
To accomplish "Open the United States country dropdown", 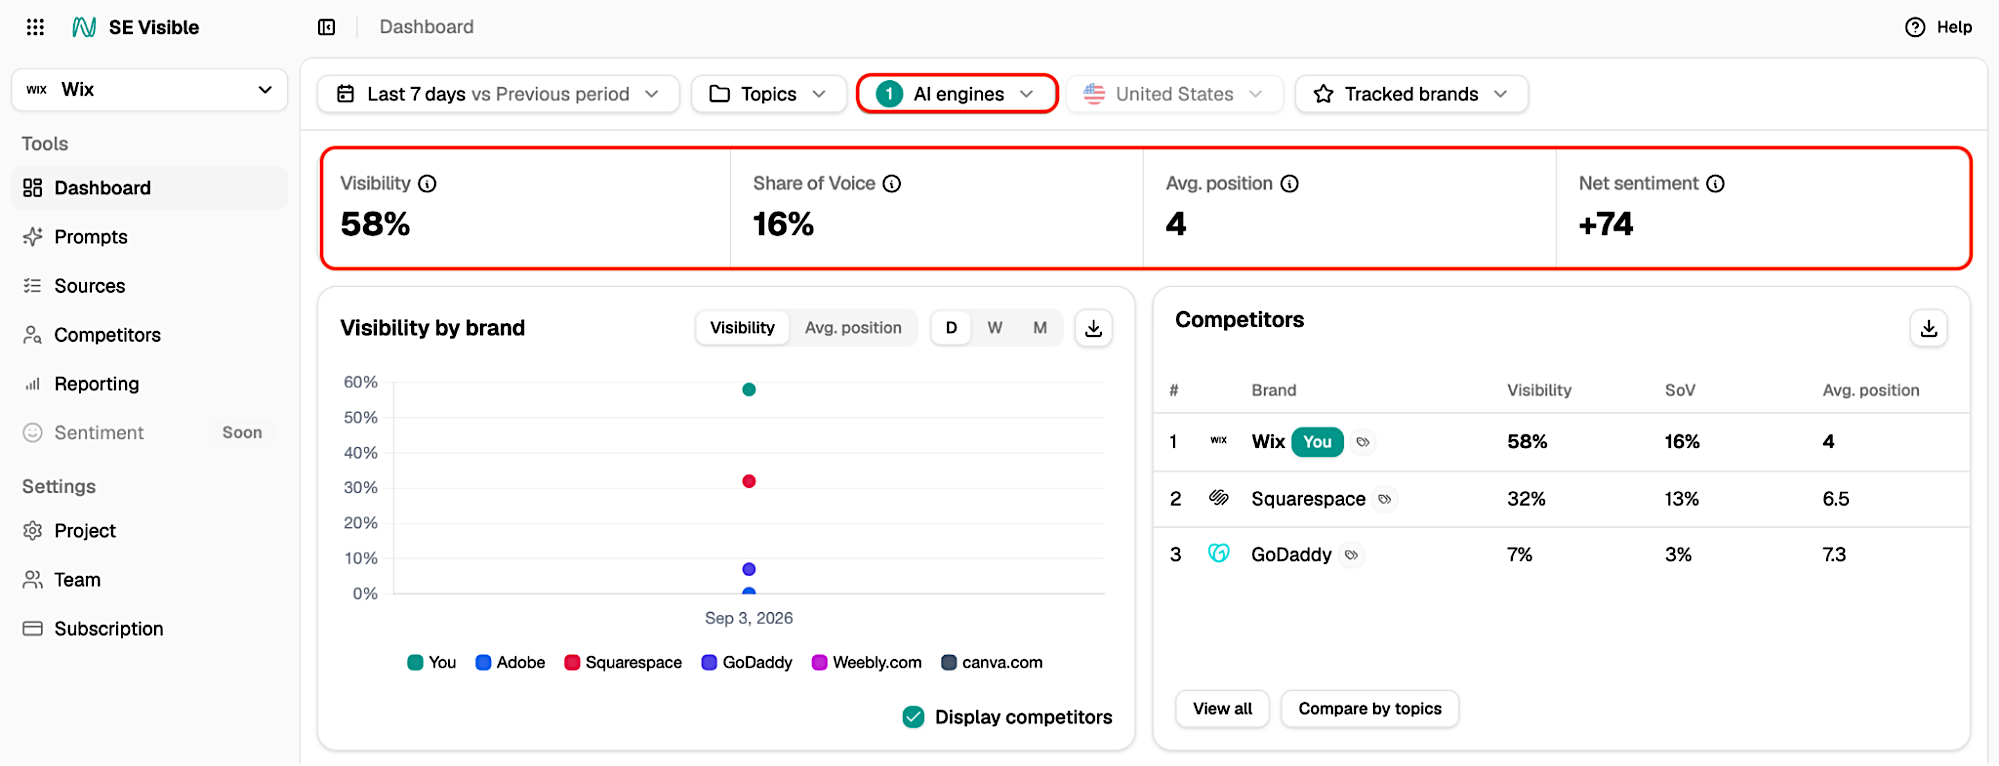I will (x=1175, y=94).
